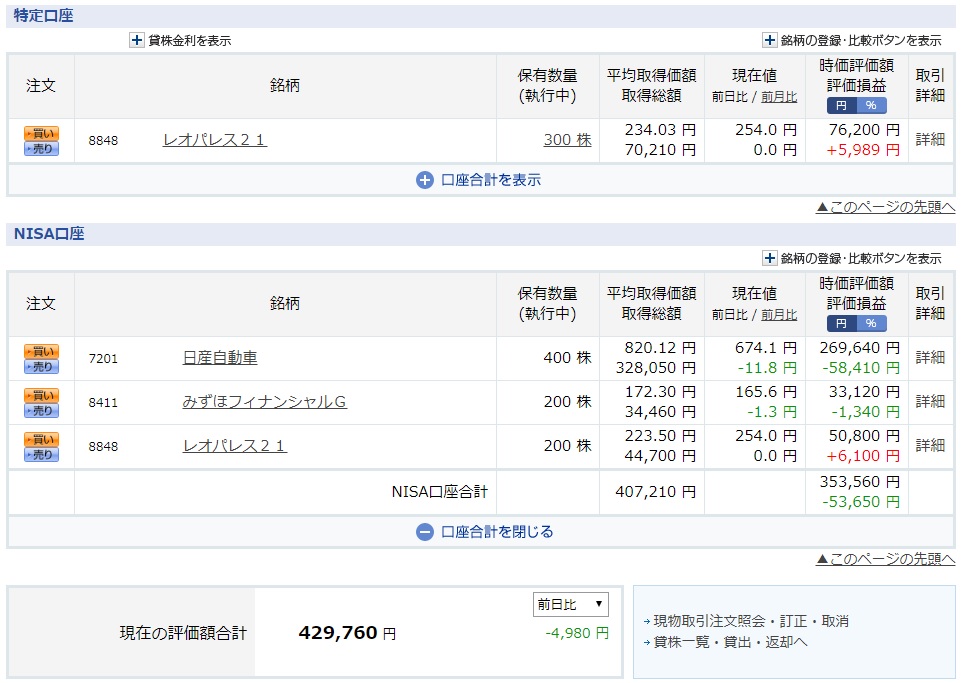Open the 前日比 dropdown near evaluation total
This screenshot has height=683, width=965.
pyautogui.click(x=571, y=604)
